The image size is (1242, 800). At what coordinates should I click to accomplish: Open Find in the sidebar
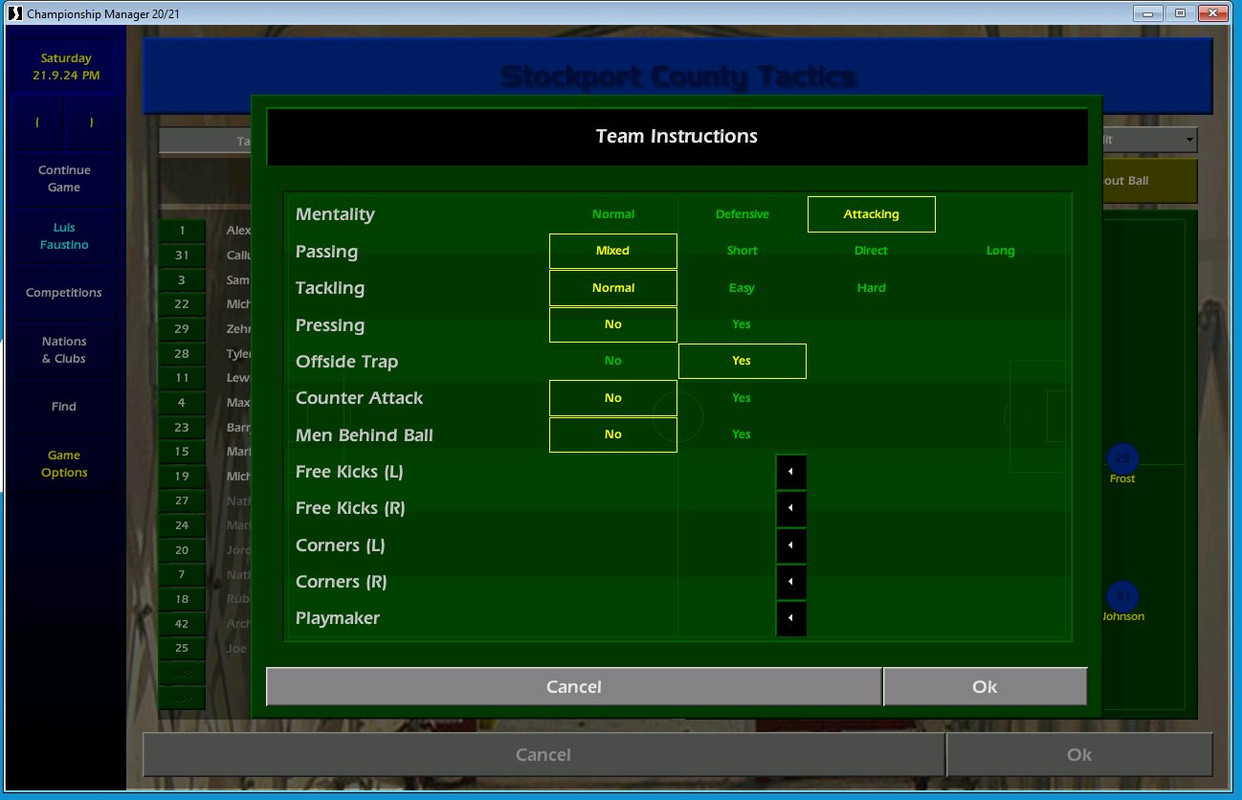coord(64,407)
